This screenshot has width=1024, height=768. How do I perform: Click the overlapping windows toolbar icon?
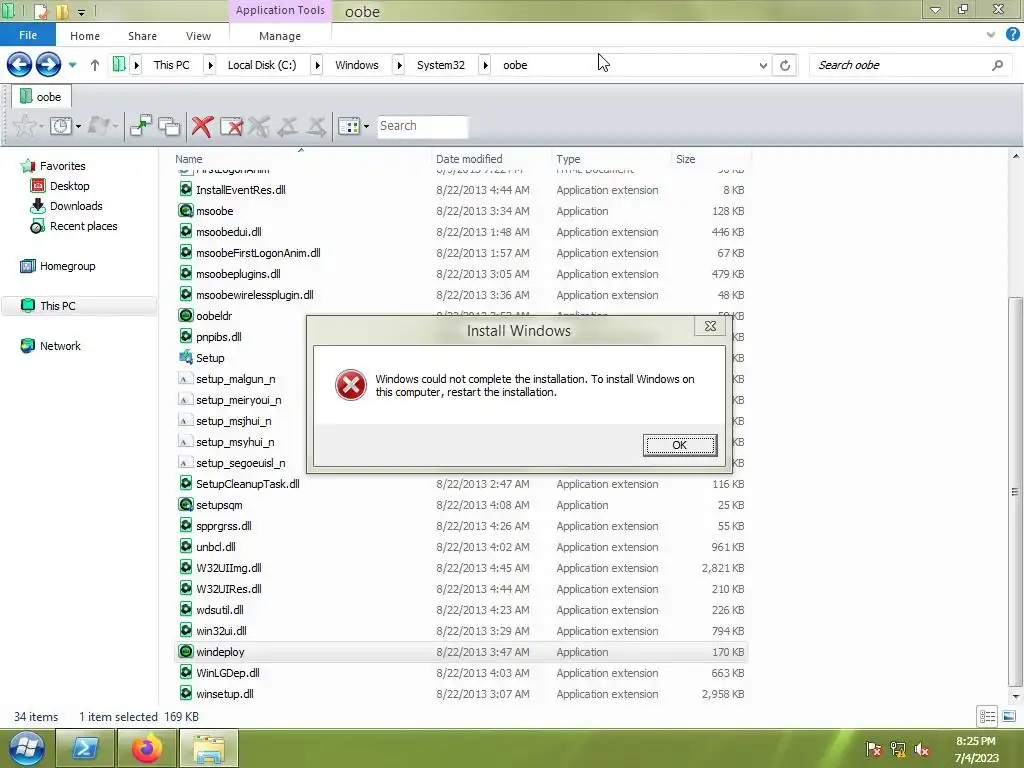169,125
